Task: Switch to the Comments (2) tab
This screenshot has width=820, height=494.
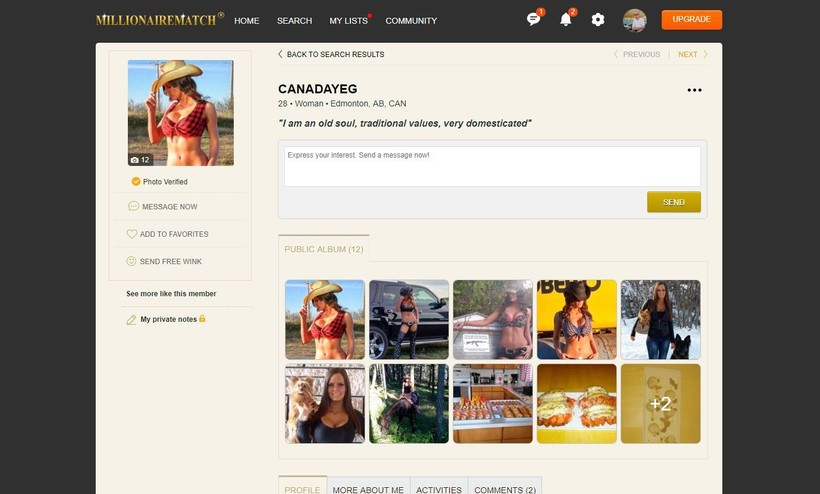Action: (x=504, y=489)
